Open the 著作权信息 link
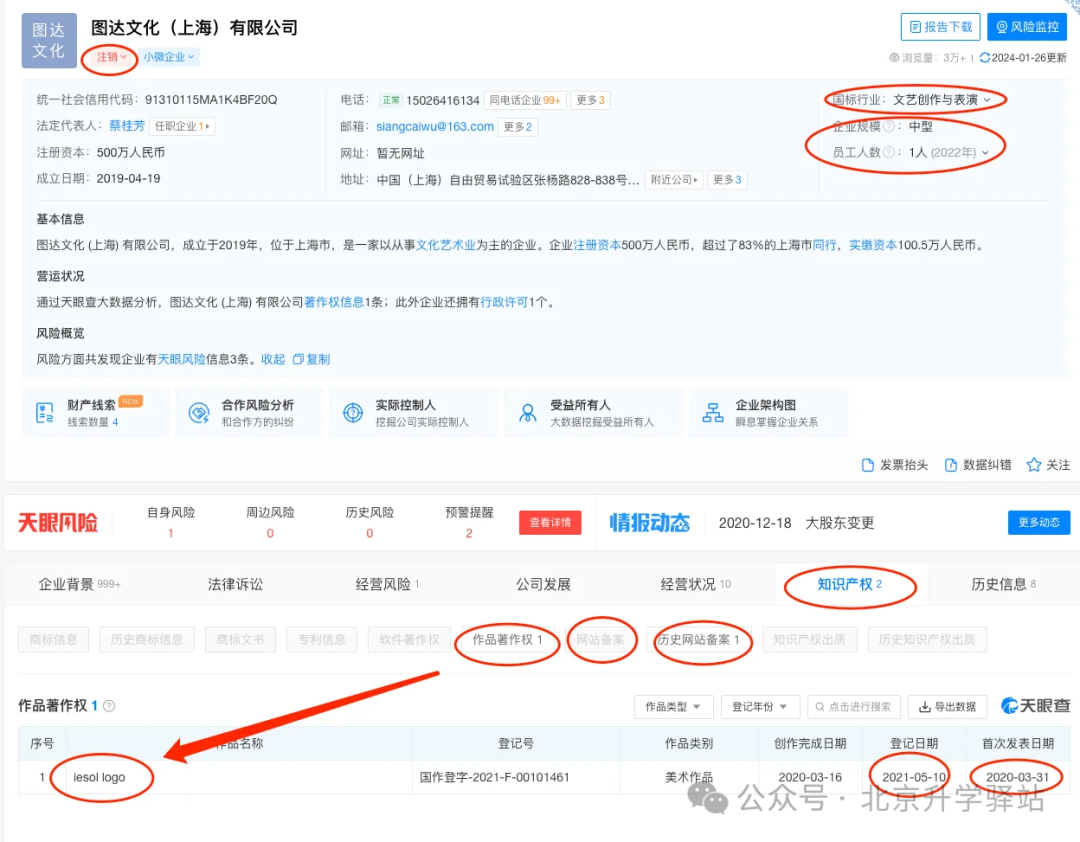The height and width of the screenshot is (842, 1080). 334,302
